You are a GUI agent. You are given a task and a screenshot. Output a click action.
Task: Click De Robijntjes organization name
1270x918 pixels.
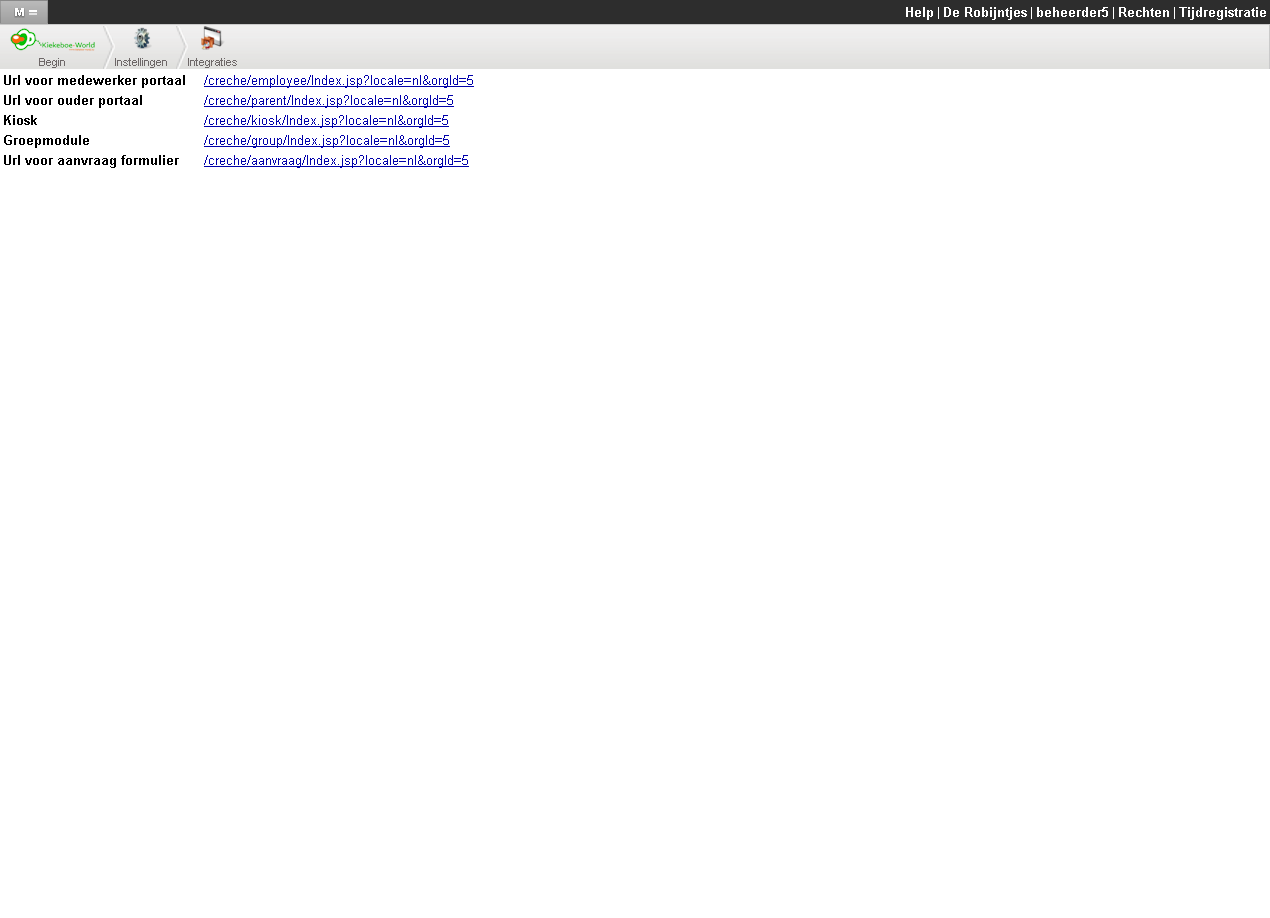coord(984,12)
